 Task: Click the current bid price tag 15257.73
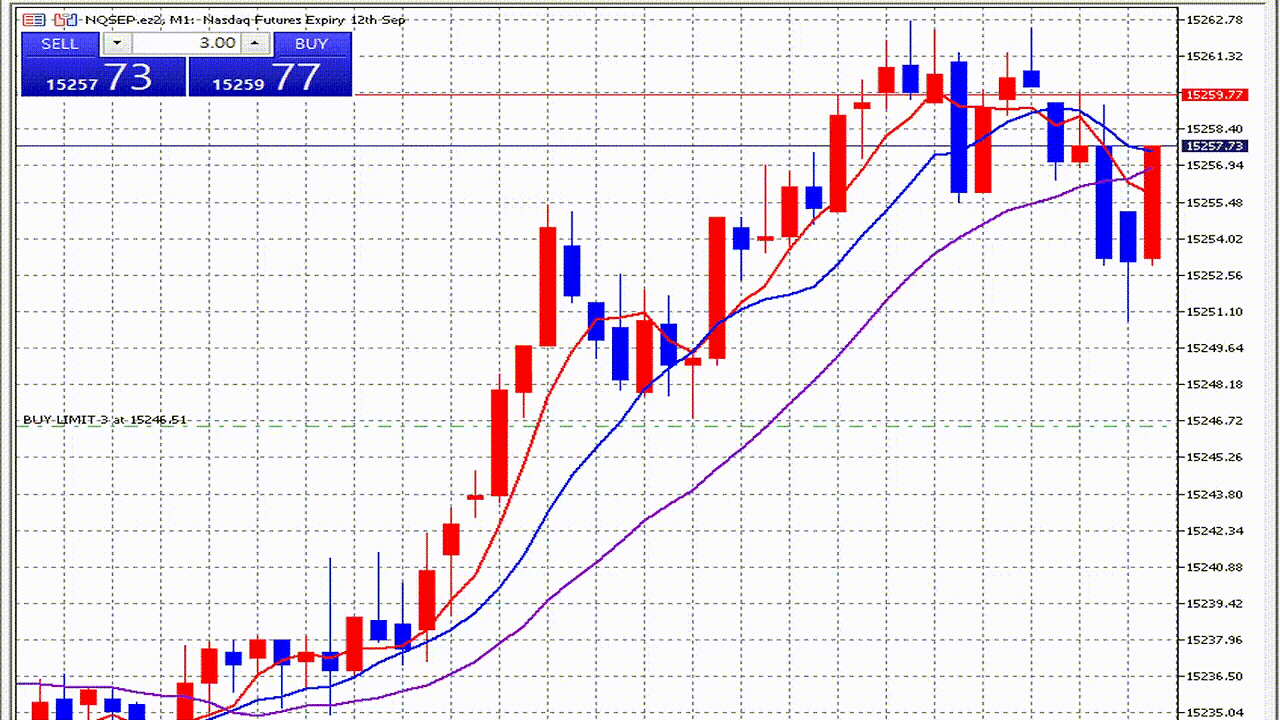(1214, 146)
